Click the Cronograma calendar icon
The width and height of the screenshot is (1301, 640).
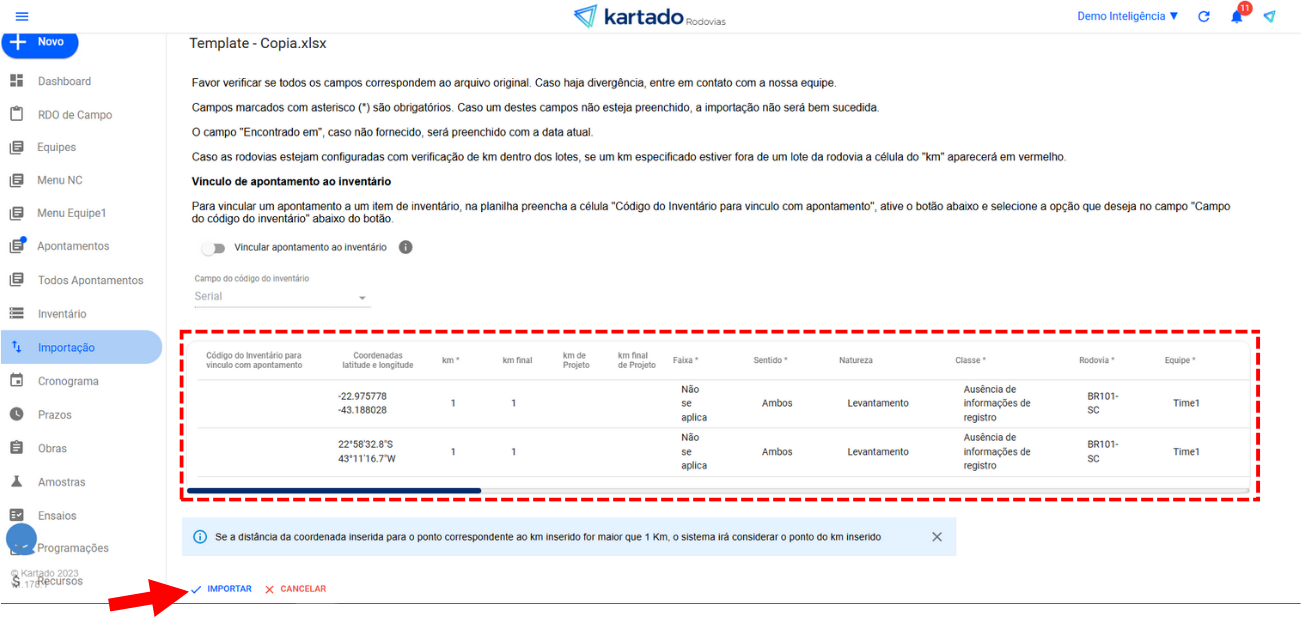pos(17,381)
